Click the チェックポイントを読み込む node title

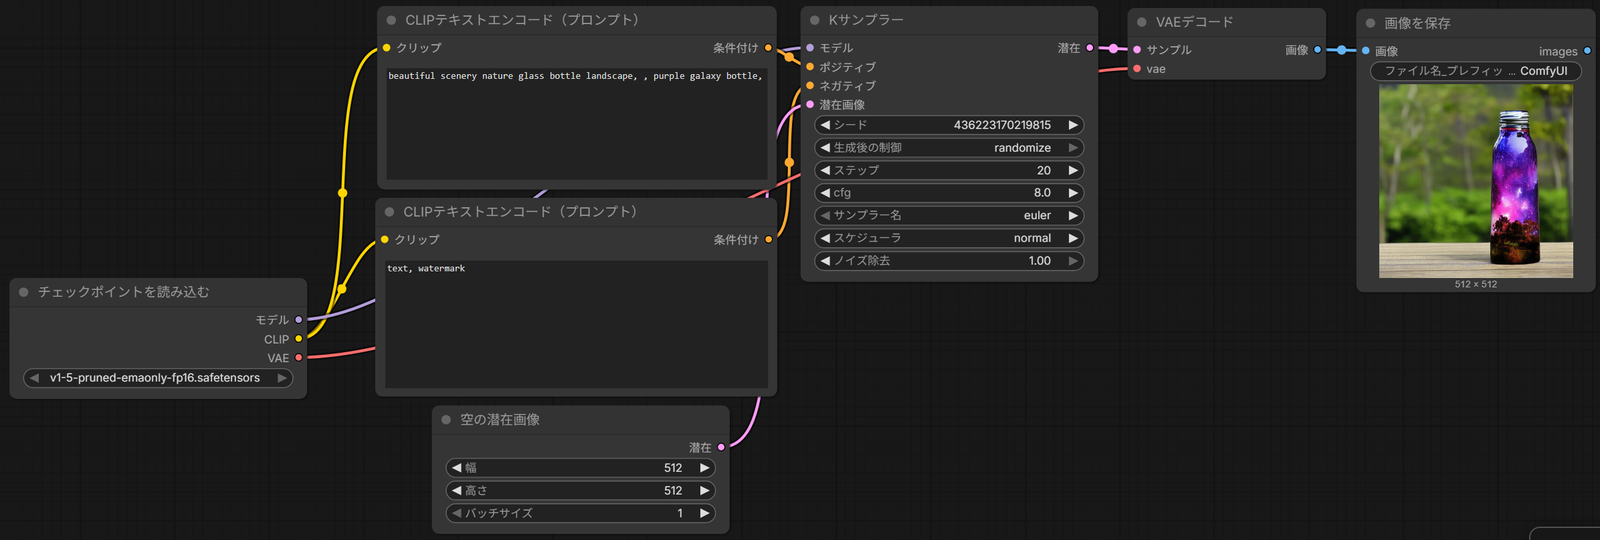(x=124, y=292)
